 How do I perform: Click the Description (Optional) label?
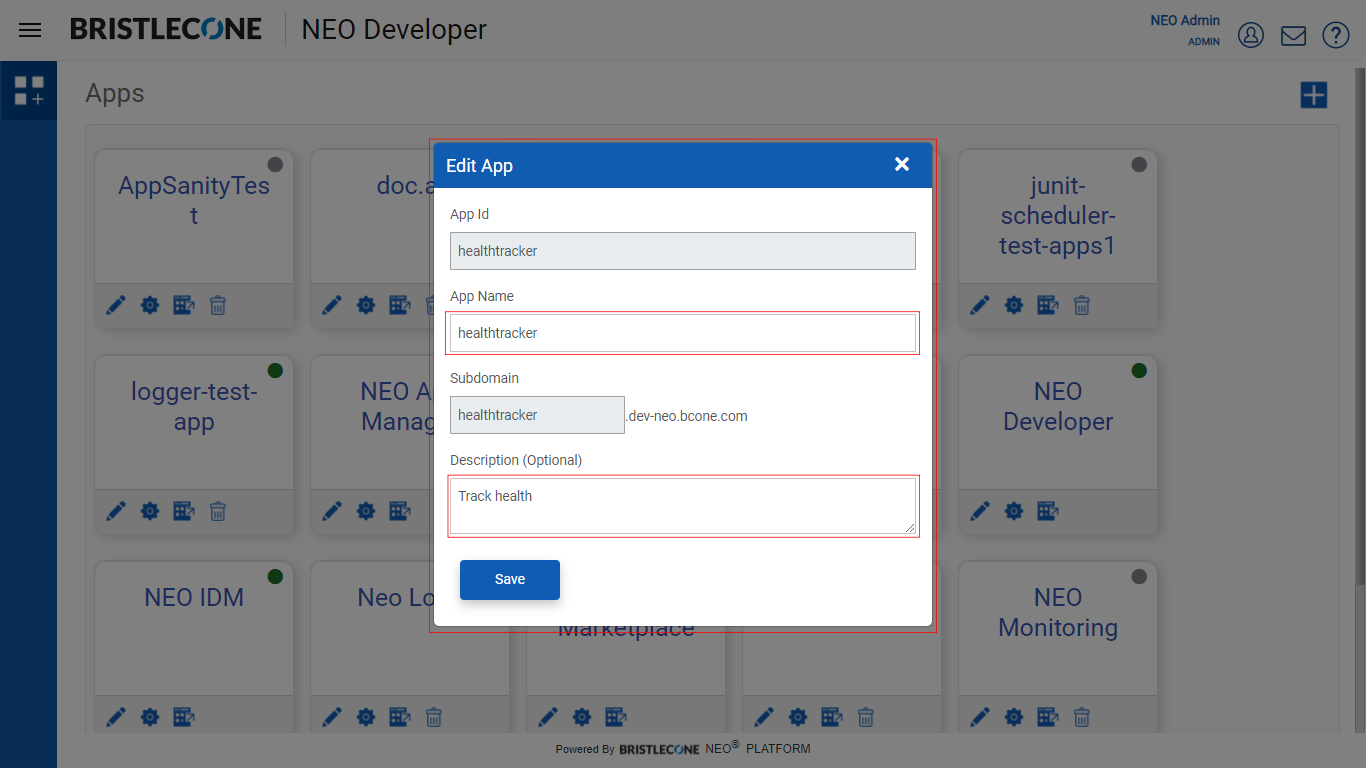516,460
